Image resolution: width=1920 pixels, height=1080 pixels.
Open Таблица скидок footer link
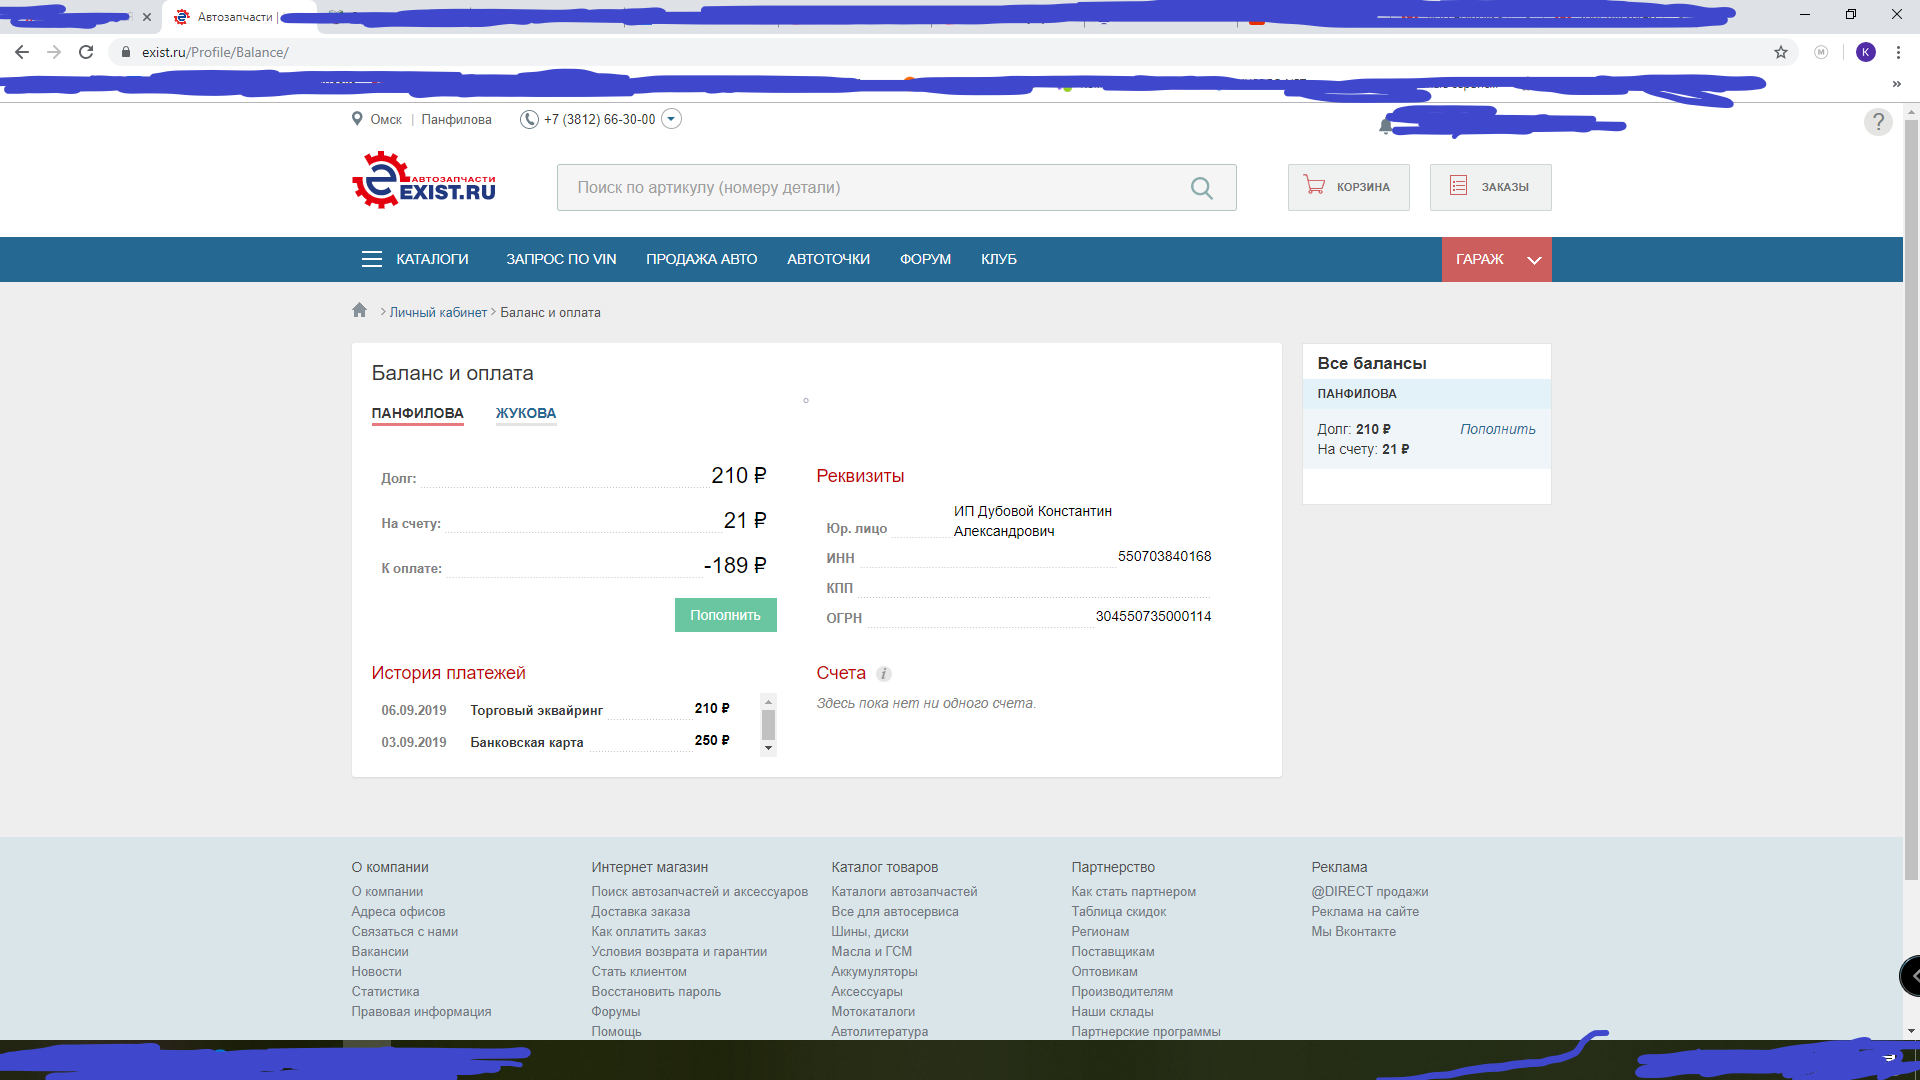pyautogui.click(x=1118, y=912)
